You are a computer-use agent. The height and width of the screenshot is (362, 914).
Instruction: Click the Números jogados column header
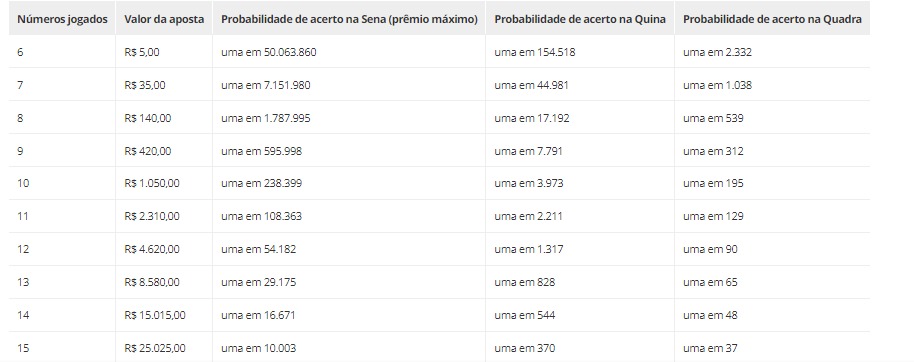(x=62, y=19)
